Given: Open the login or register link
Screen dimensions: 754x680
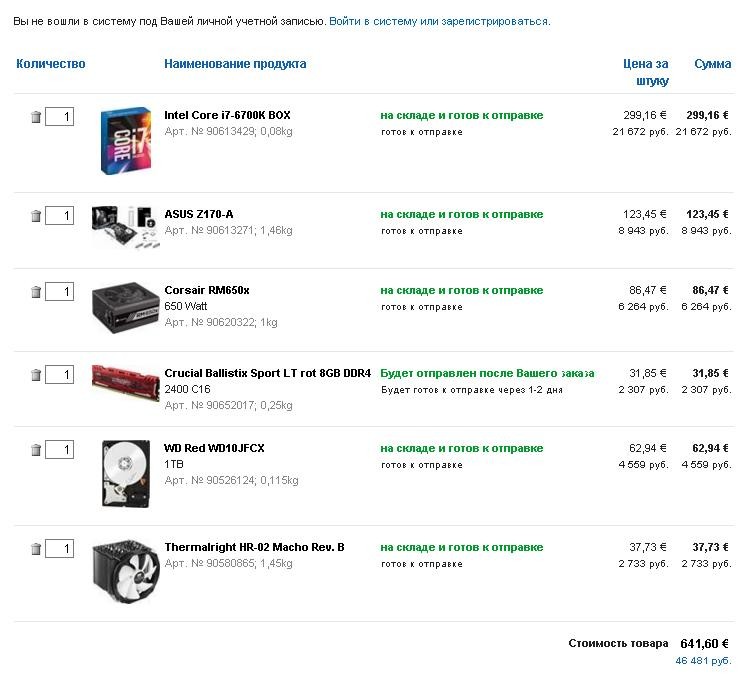Looking at the screenshot, I should coord(438,21).
